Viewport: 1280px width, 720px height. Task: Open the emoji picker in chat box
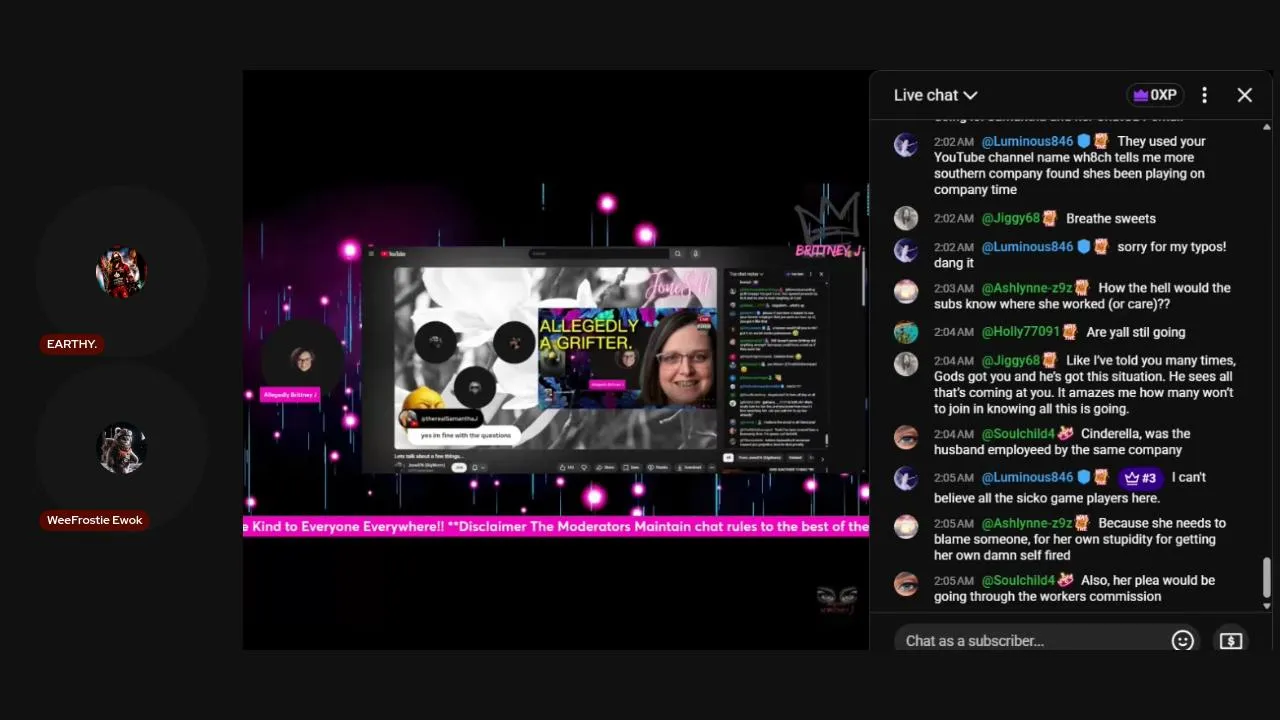tap(1182, 640)
